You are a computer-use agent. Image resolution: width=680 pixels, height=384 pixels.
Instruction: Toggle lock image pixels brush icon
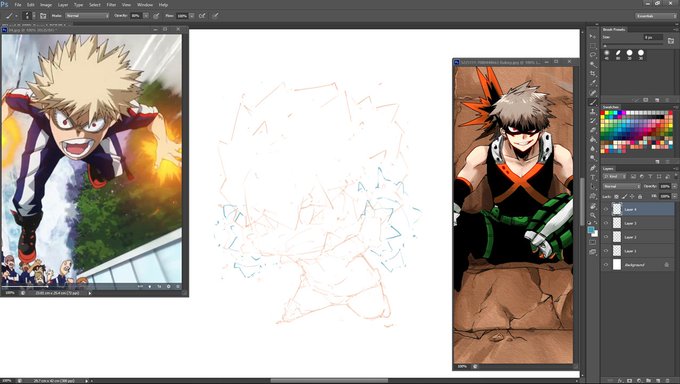624,197
